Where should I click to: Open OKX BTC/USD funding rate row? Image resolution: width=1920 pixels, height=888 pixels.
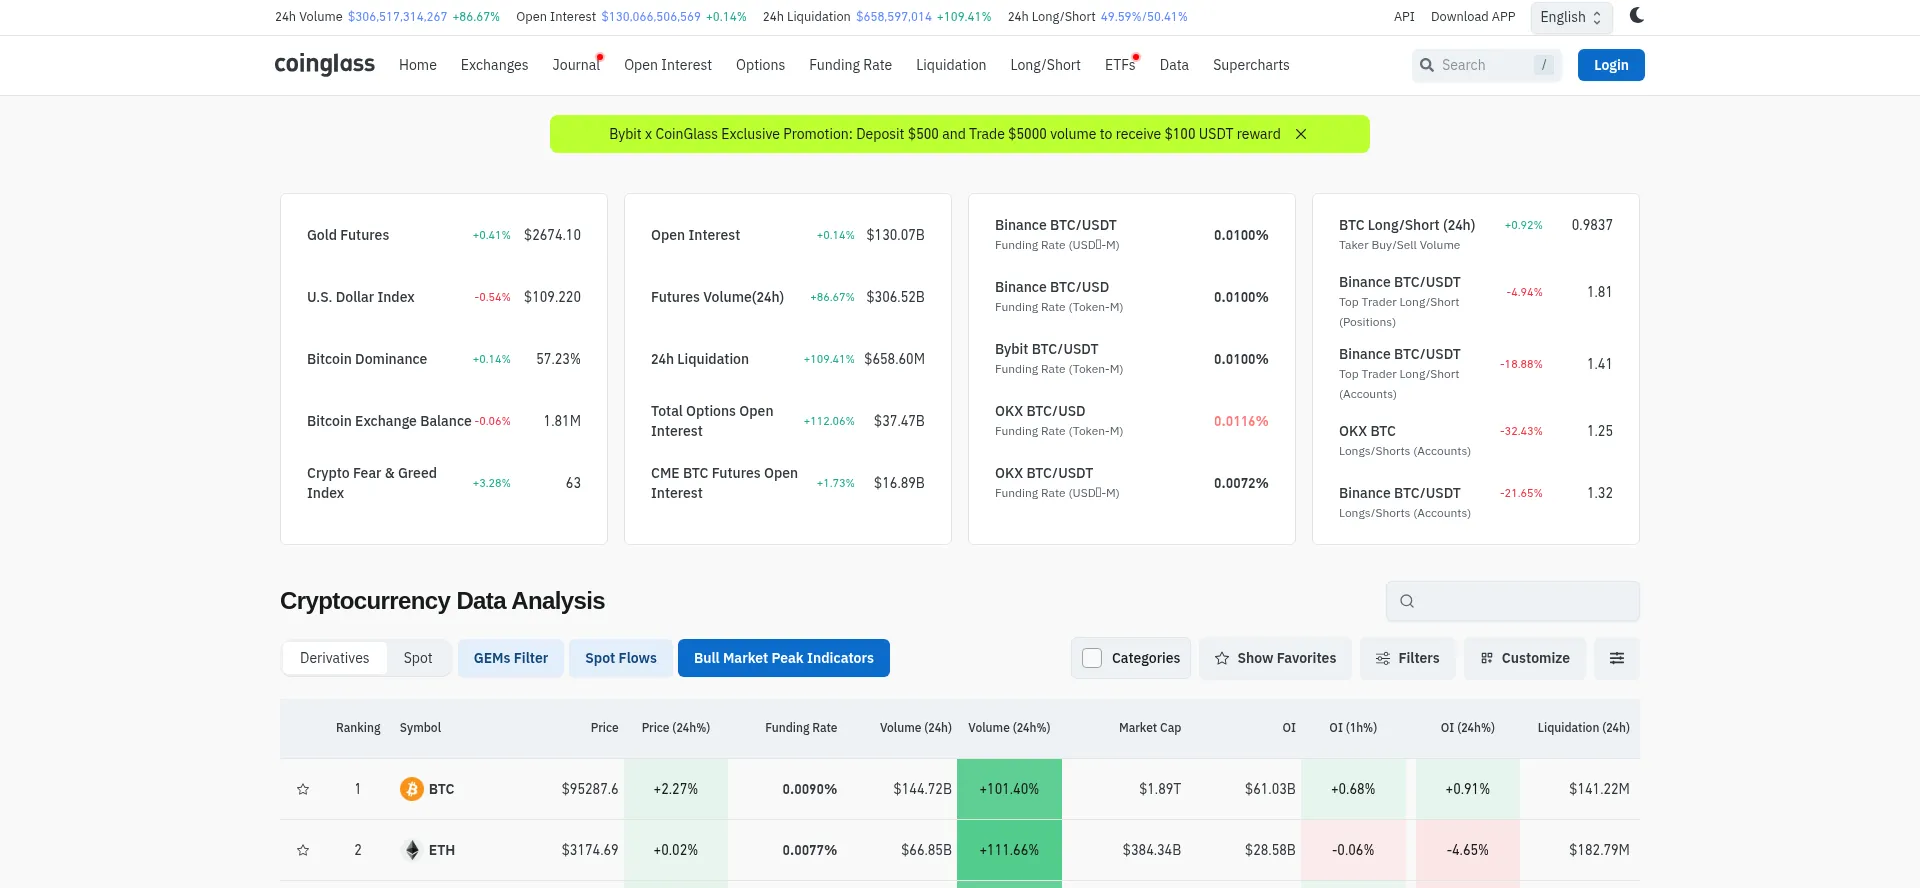pos(1132,421)
